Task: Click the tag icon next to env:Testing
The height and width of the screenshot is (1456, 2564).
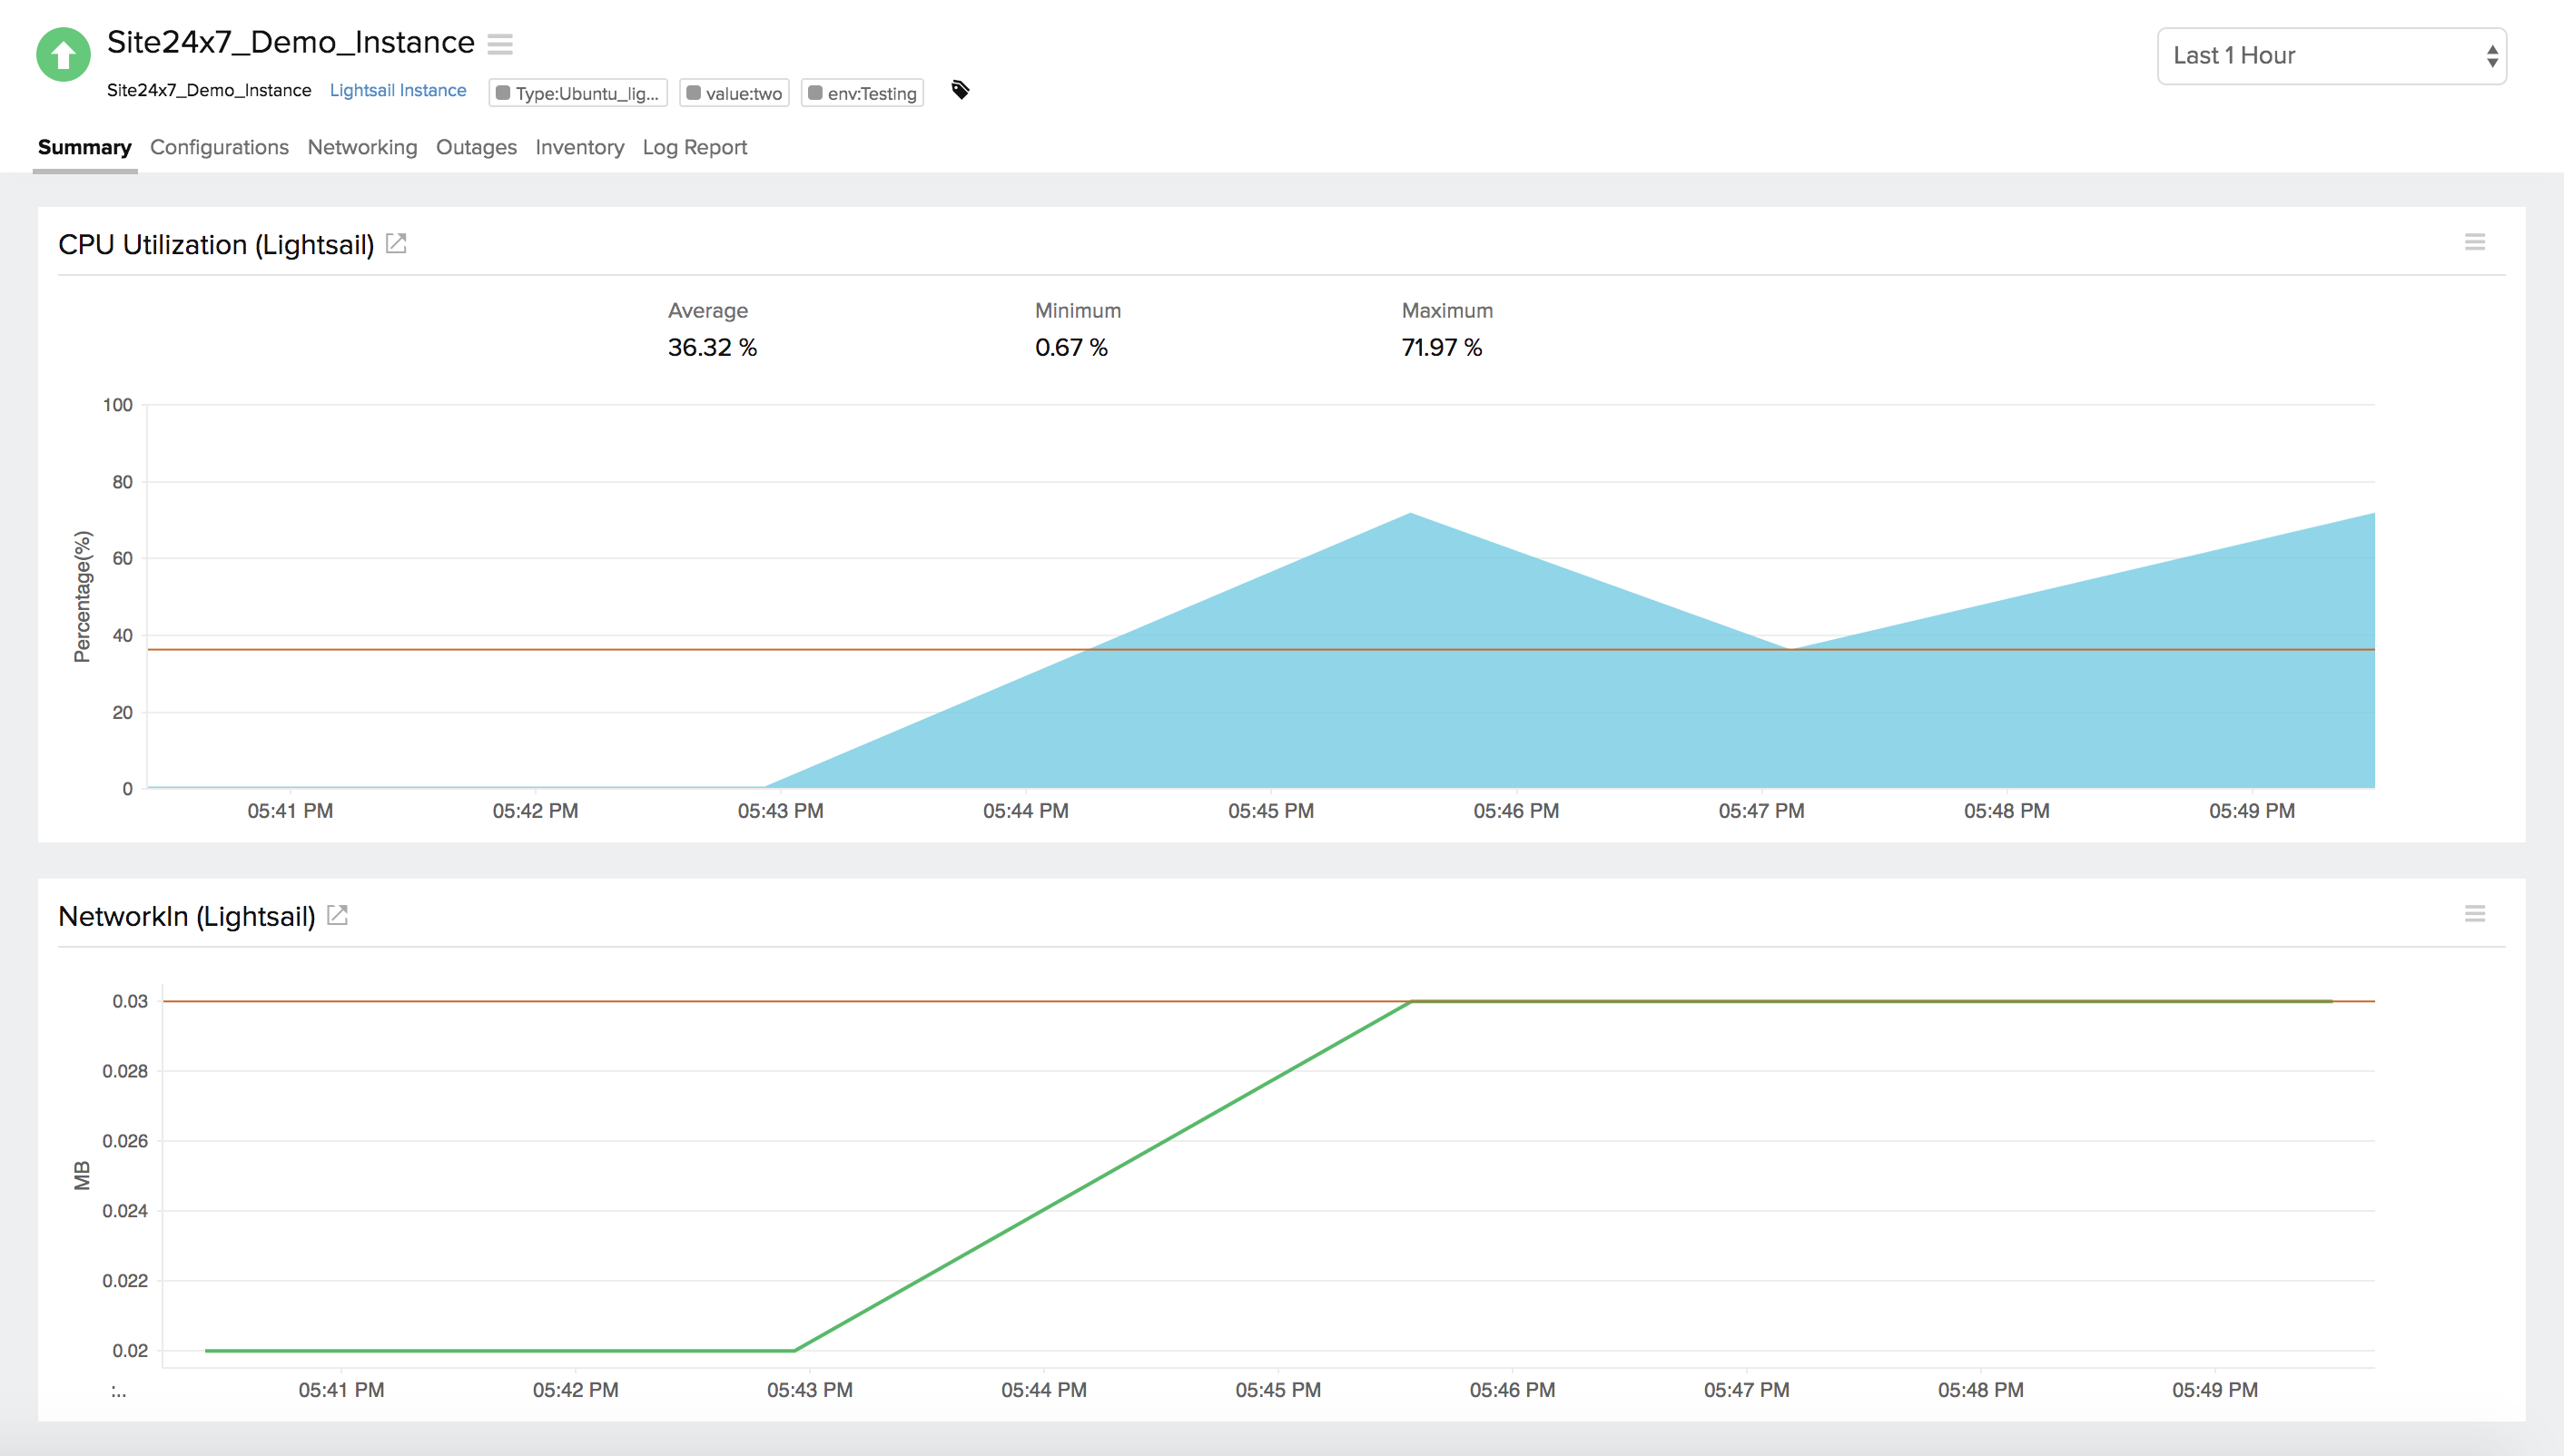Action: (x=960, y=90)
